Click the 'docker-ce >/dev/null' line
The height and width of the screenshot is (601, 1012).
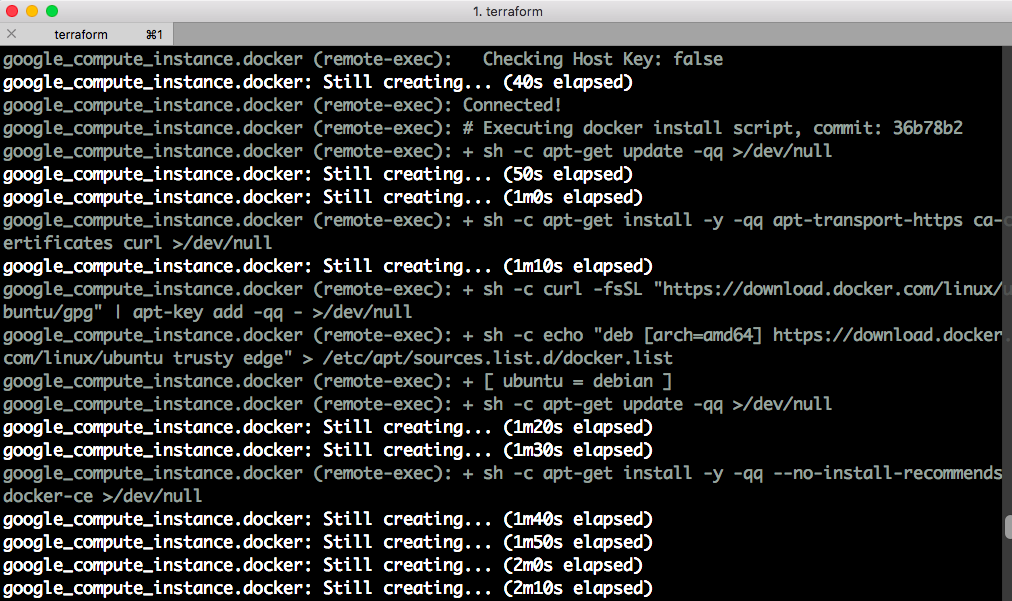tap(103, 496)
